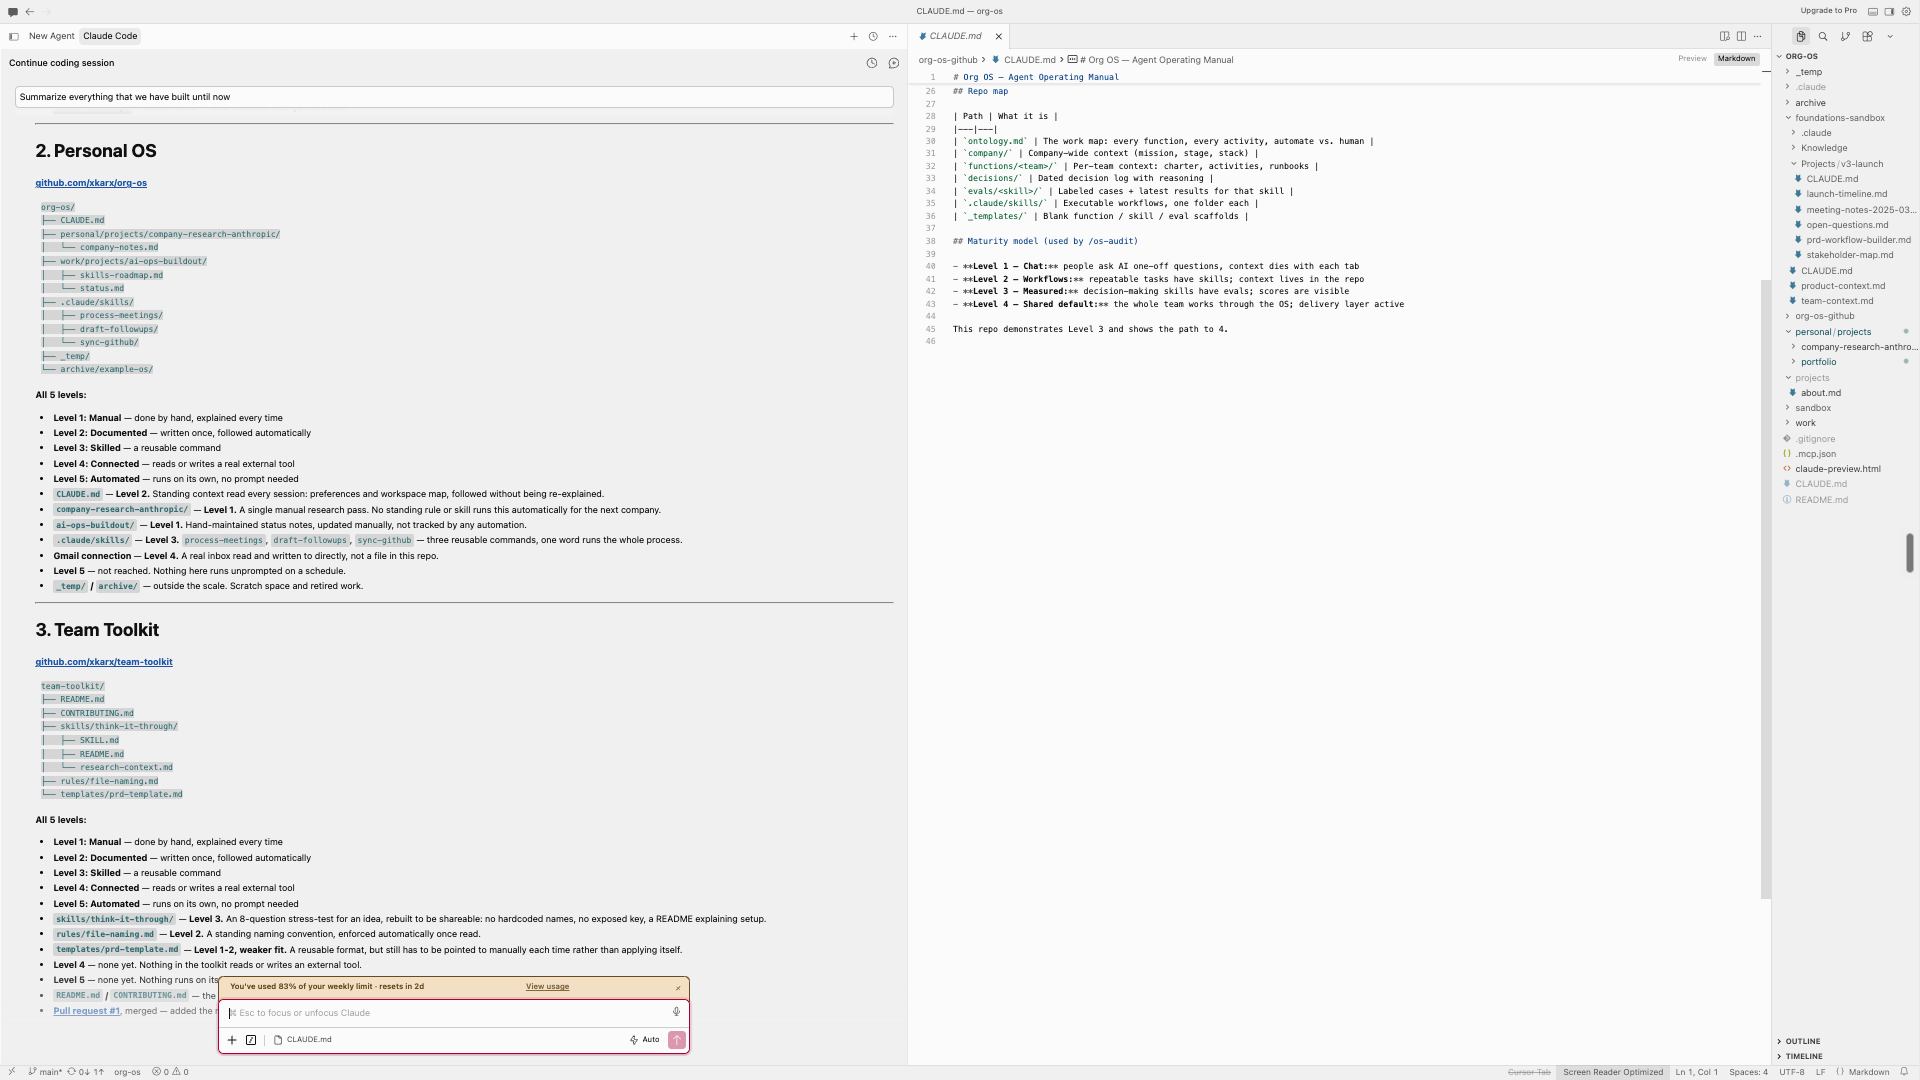Click the new conversation bubble icon

pyautogui.click(x=894, y=63)
